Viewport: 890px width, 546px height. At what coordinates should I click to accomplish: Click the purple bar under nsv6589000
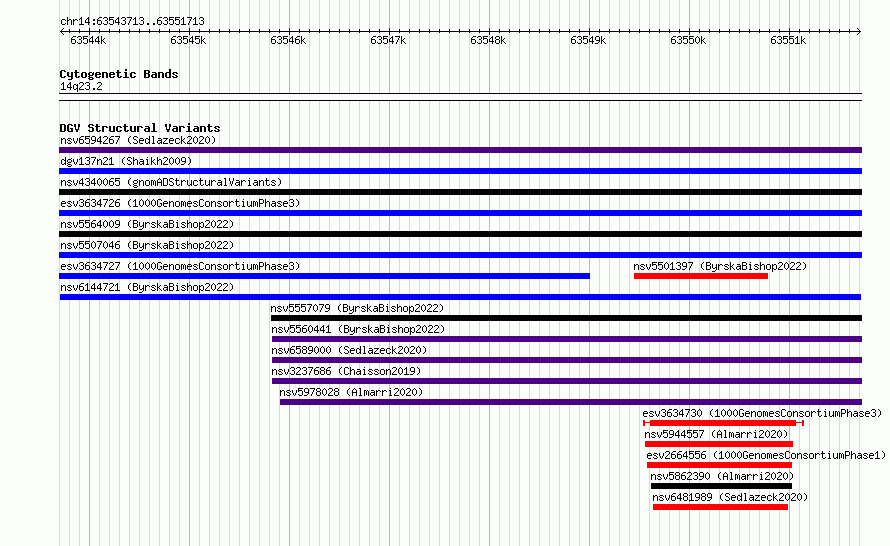[x=567, y=360]
